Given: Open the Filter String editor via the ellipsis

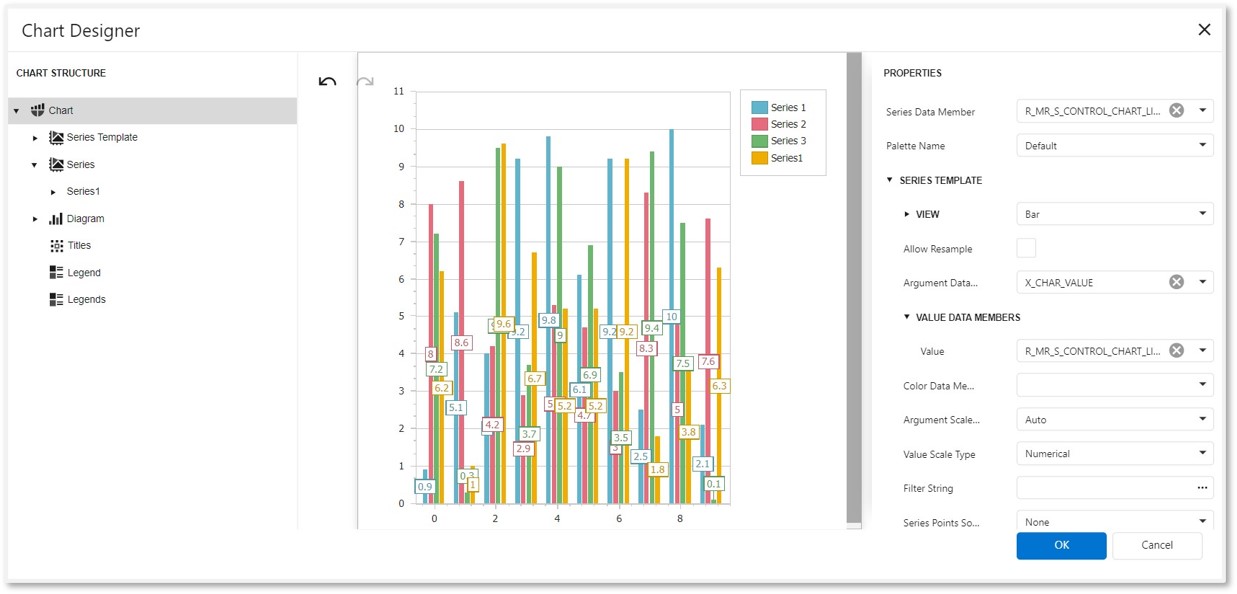Looking at the screenshot, I should point(1203,487).
